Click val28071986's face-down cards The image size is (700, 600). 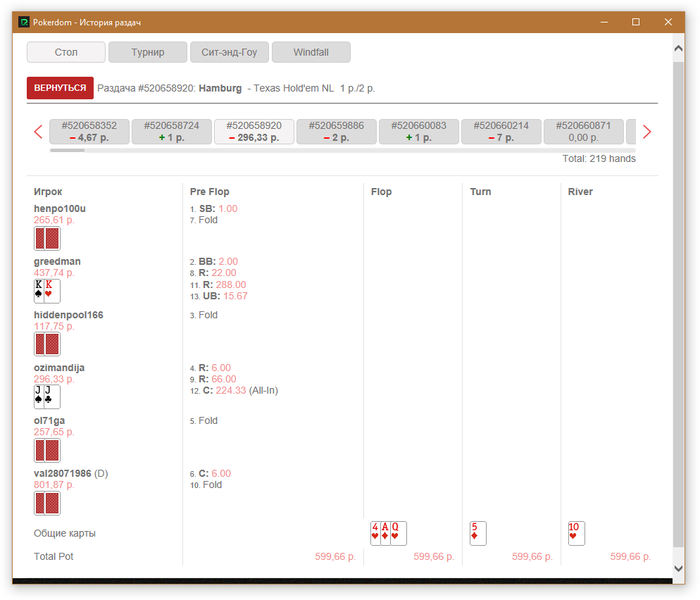47,503
